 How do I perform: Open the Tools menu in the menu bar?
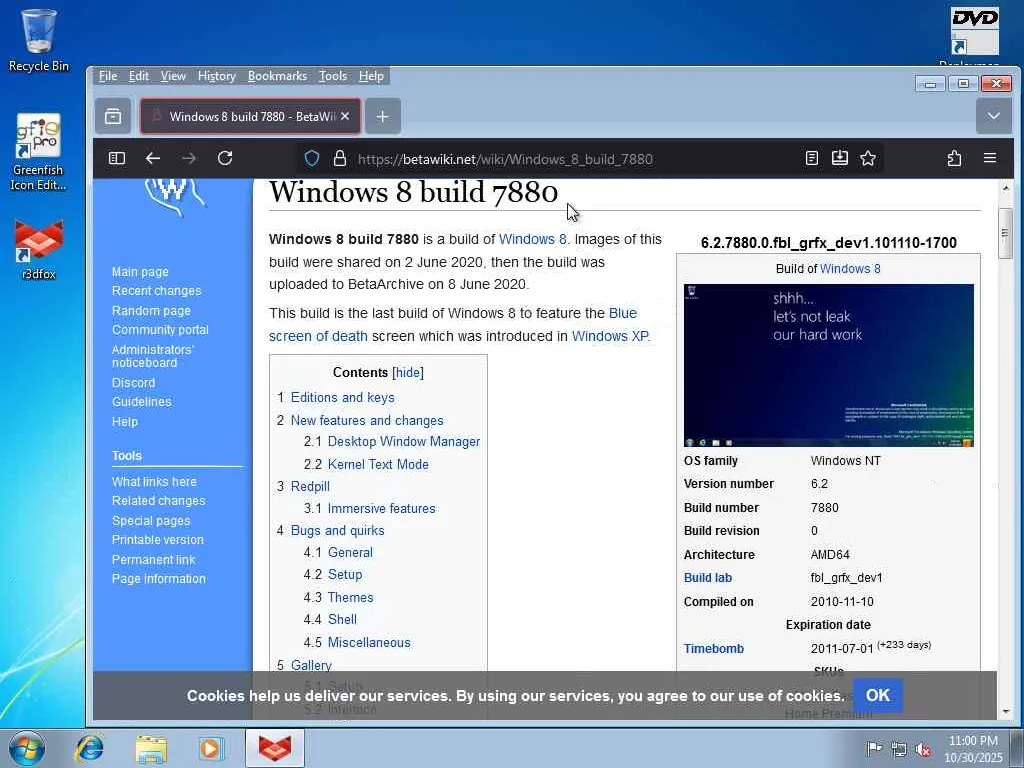[x=332, y=76]
